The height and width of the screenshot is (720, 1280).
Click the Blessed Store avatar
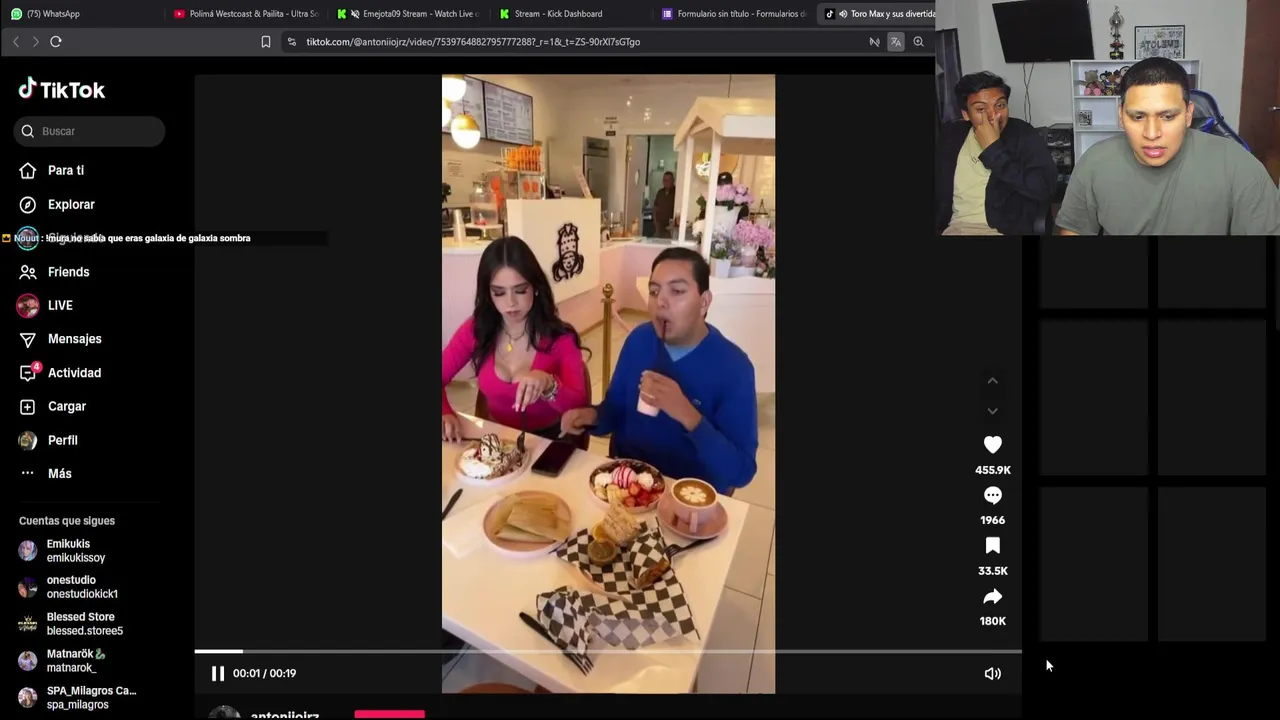(28, 624)
